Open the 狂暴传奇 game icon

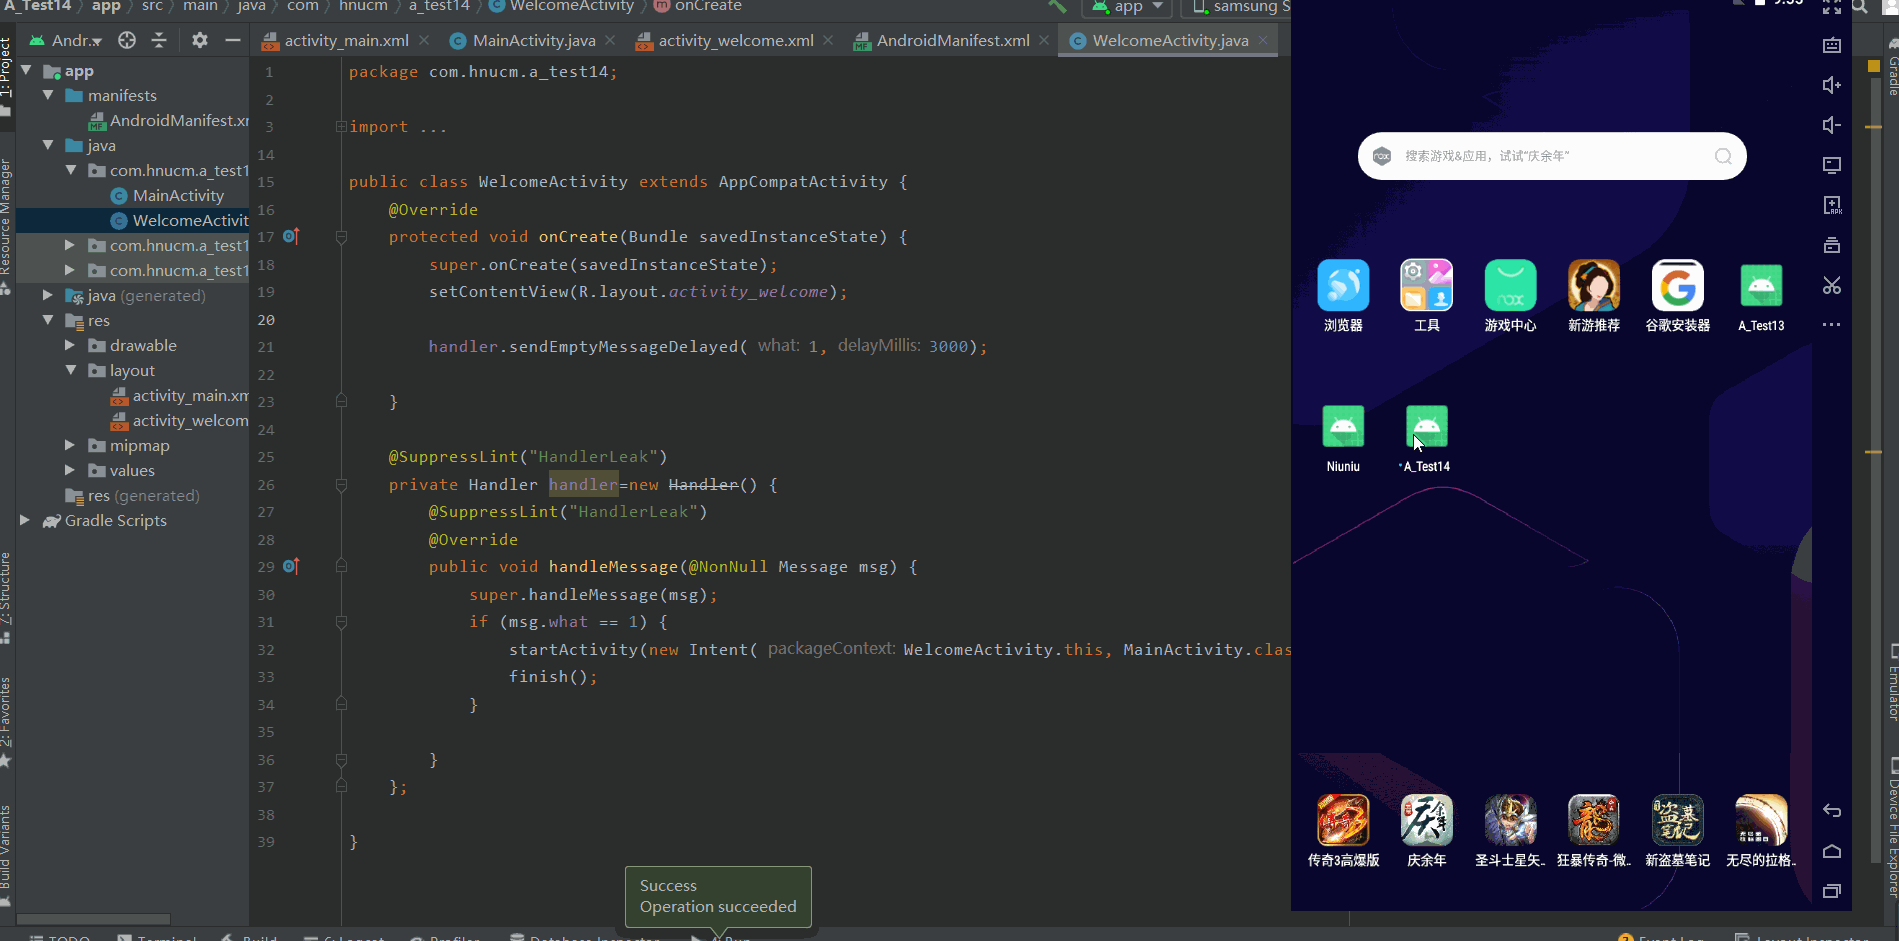(x=1594, y=820)
